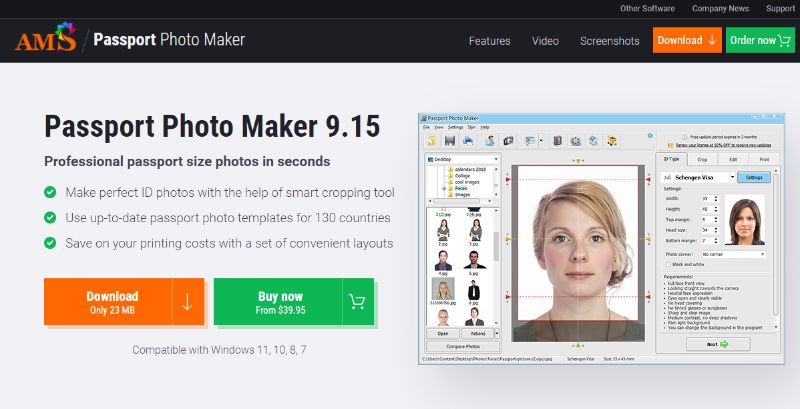Click the yellow eye-line marker on the left

[508, 238]
